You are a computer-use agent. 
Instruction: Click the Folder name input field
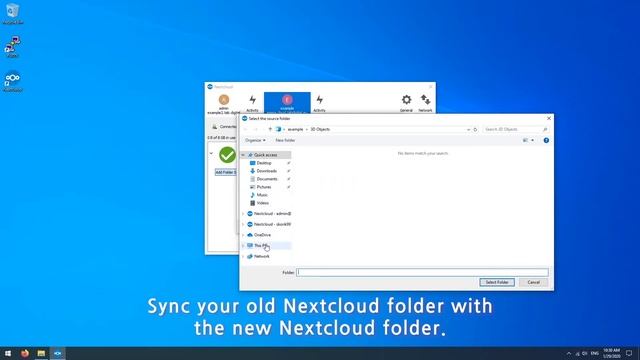click(422, 272)
